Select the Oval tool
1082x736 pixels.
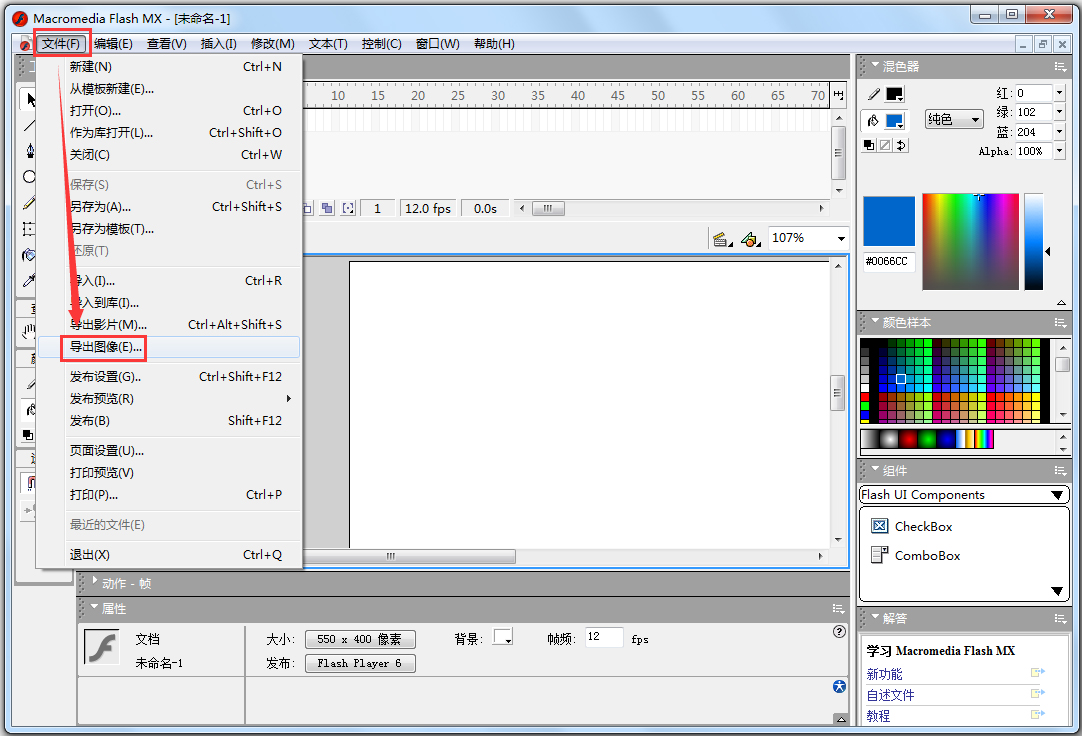[29, 177]
